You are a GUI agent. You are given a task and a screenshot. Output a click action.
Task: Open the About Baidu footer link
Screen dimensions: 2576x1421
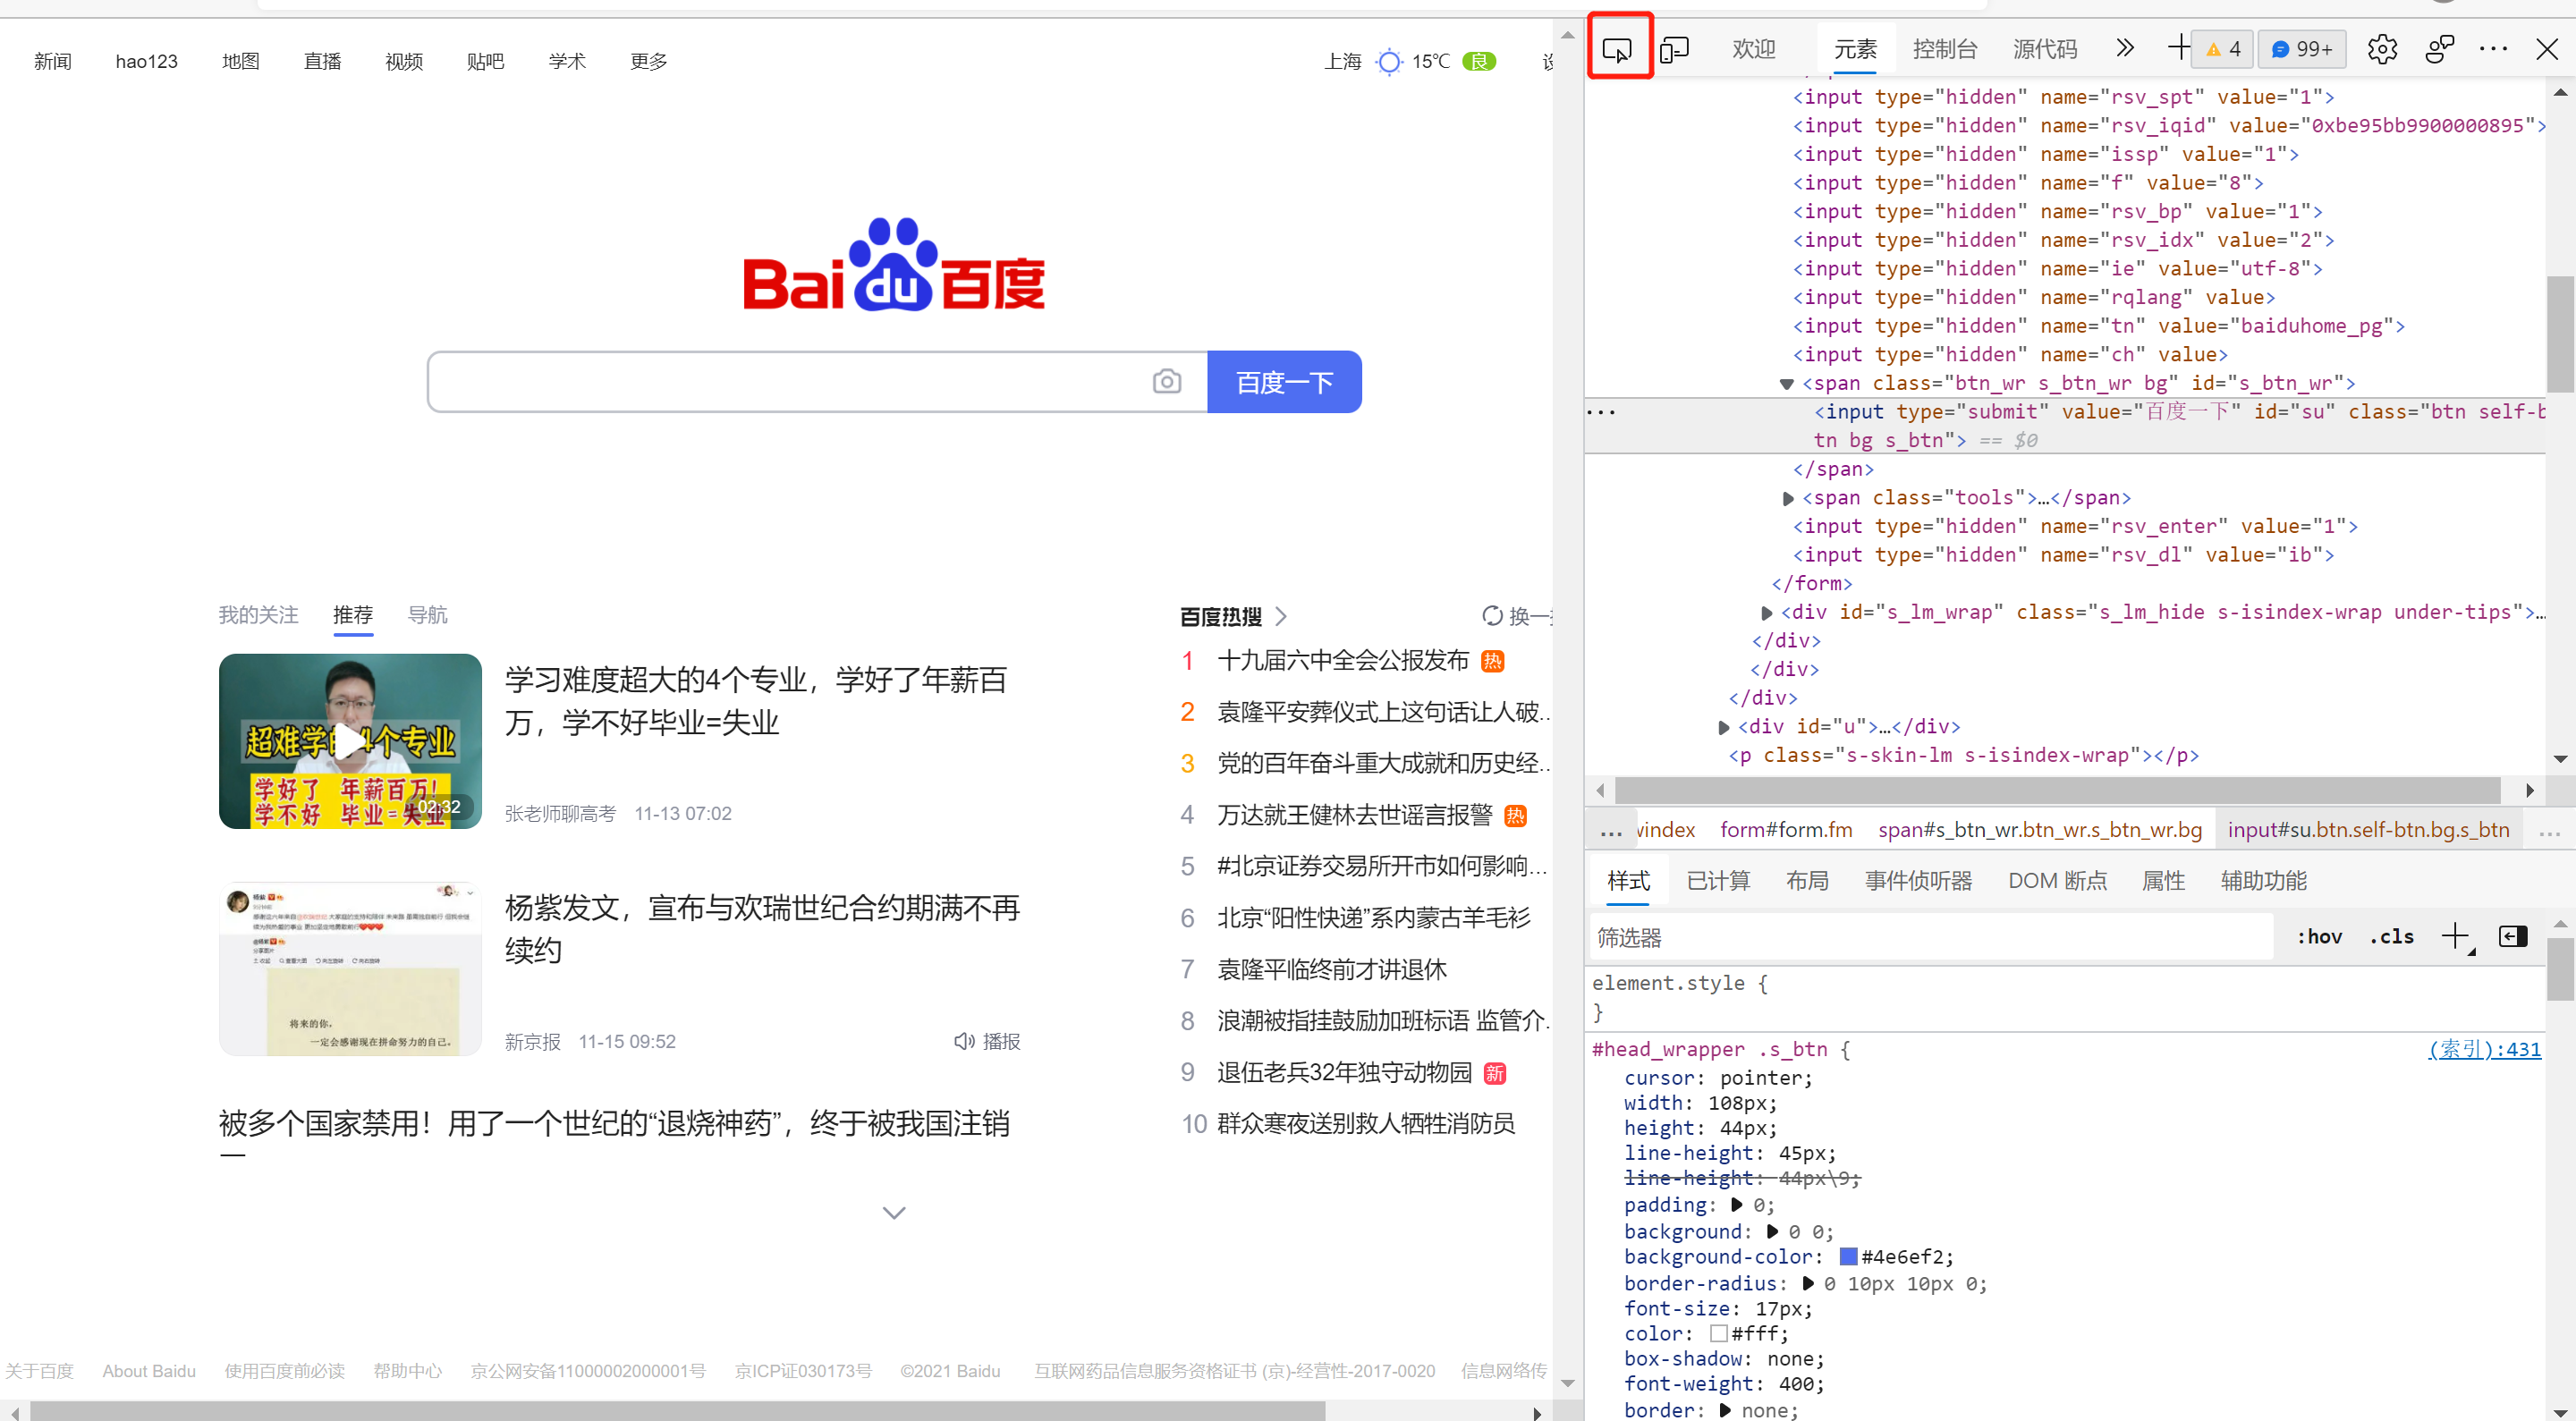[149, 1370]
